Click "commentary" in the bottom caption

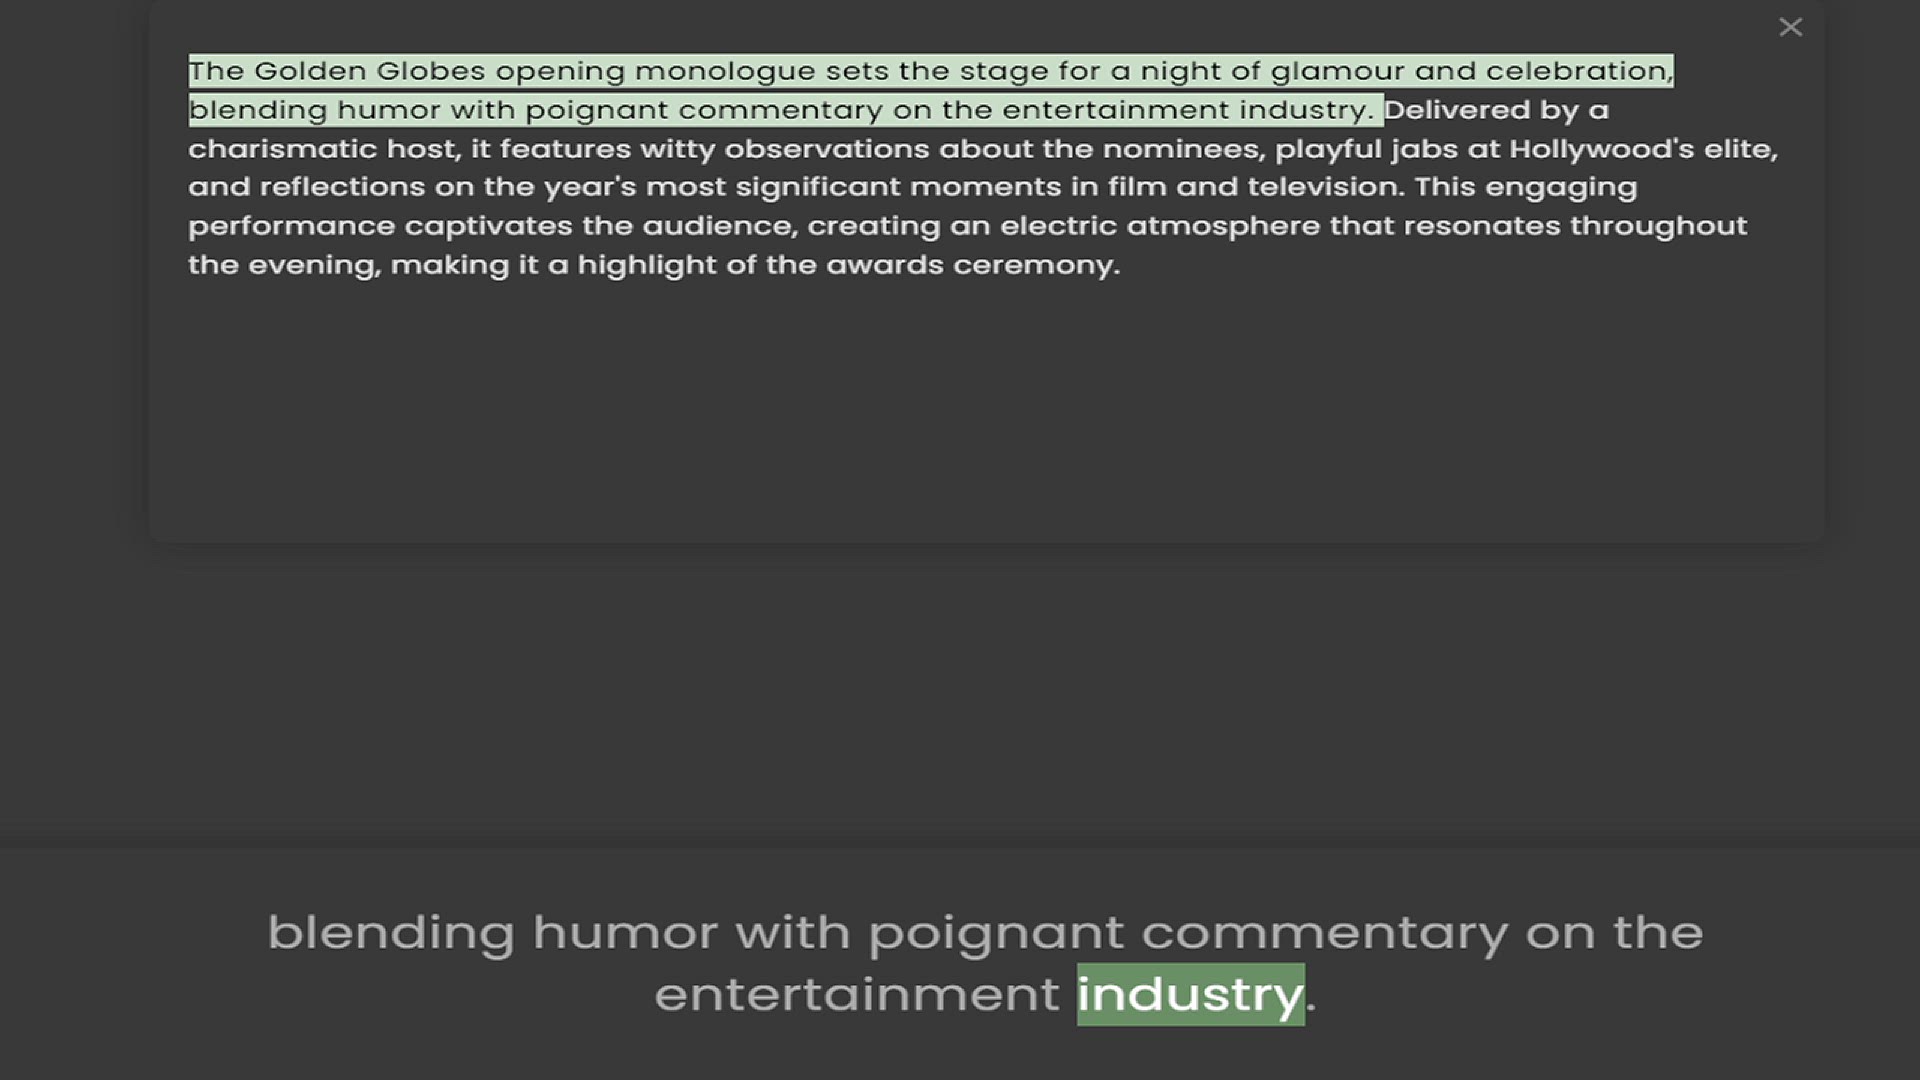click(1324, 933)
